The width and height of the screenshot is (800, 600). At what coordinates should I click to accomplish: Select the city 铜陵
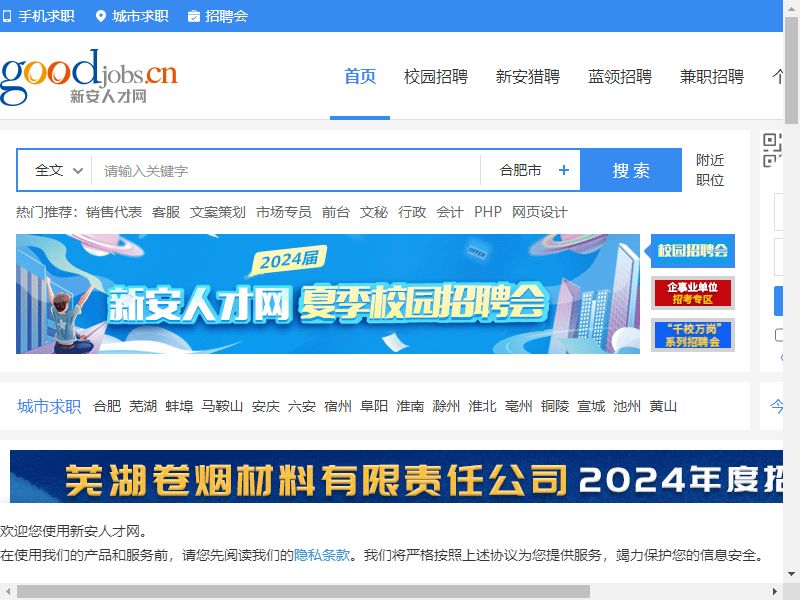pos(555,407)
